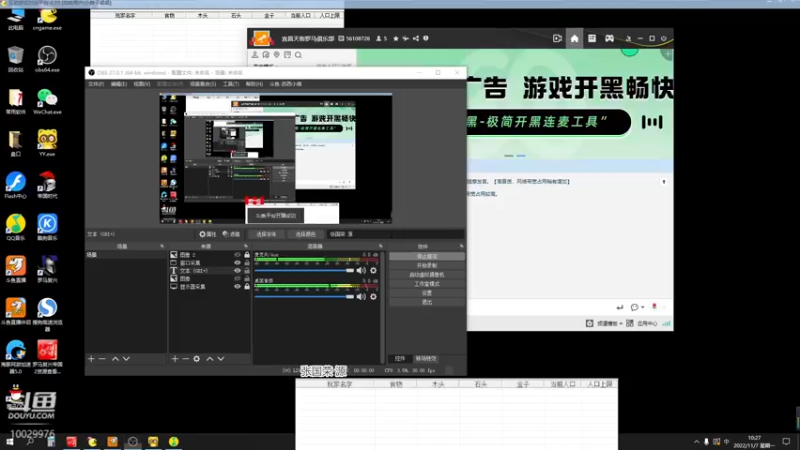Toggle visibility of 图像 2 source

tap(237, 255)
